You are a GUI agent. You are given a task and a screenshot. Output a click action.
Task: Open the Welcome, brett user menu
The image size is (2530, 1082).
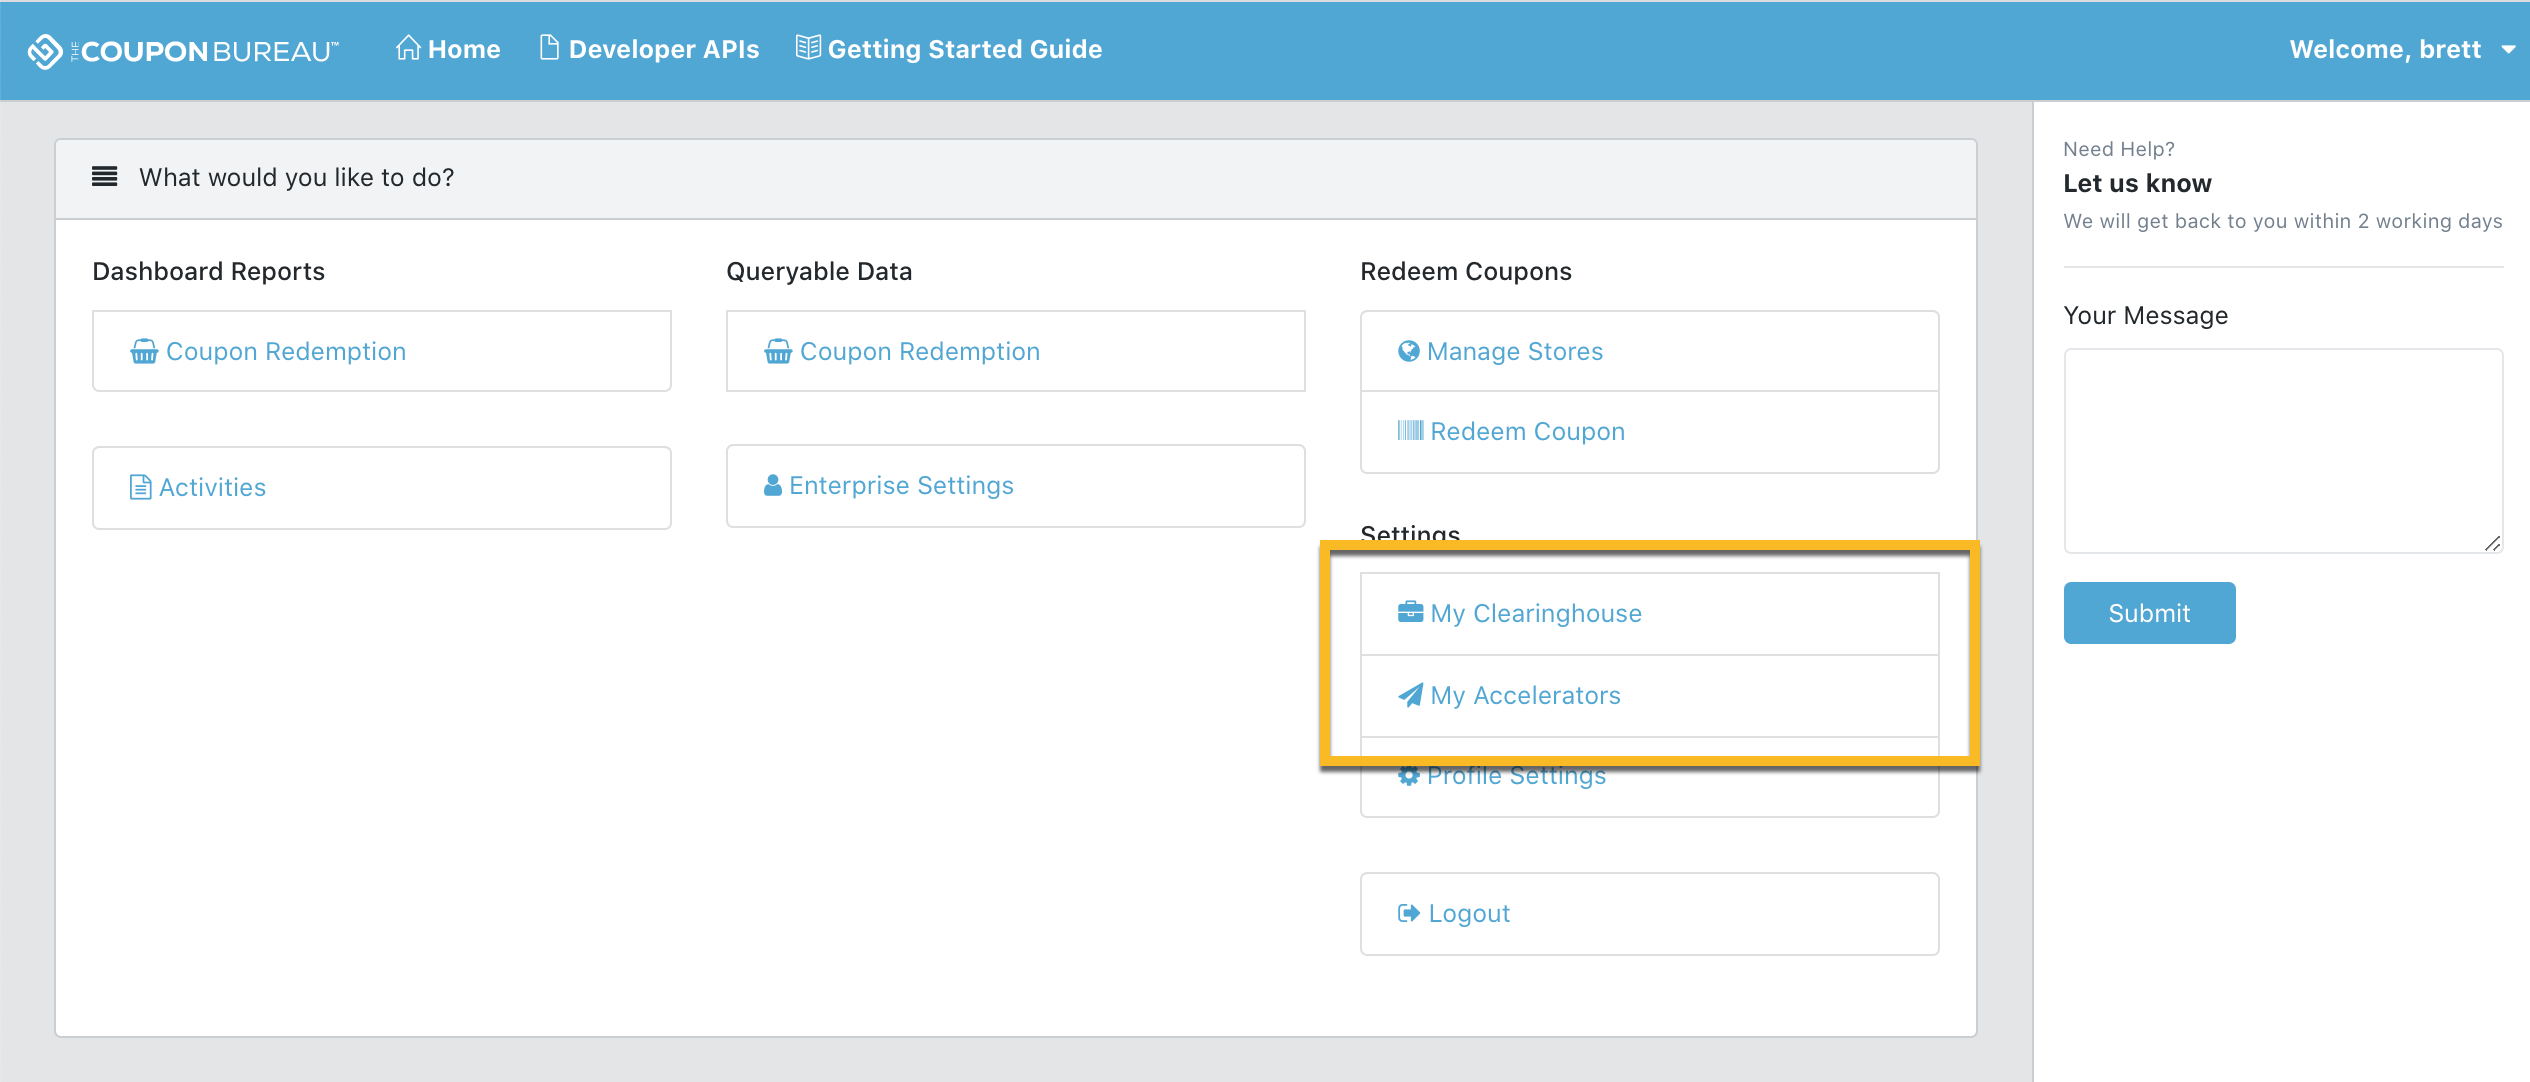coord(2385,50)
